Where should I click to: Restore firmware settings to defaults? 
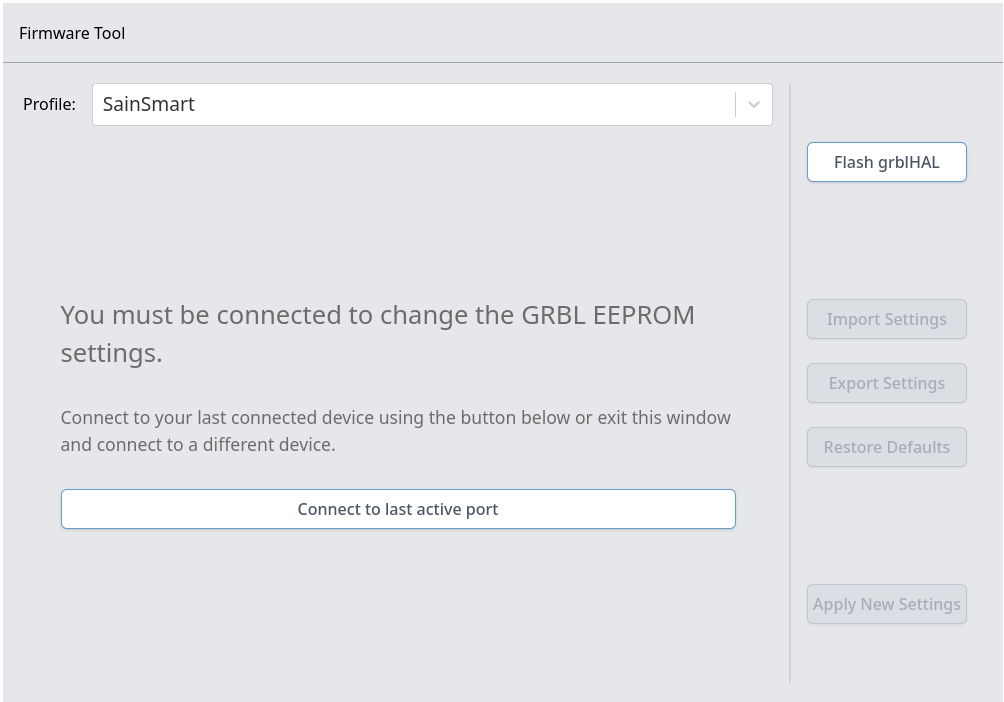click(x=887, y=447)
